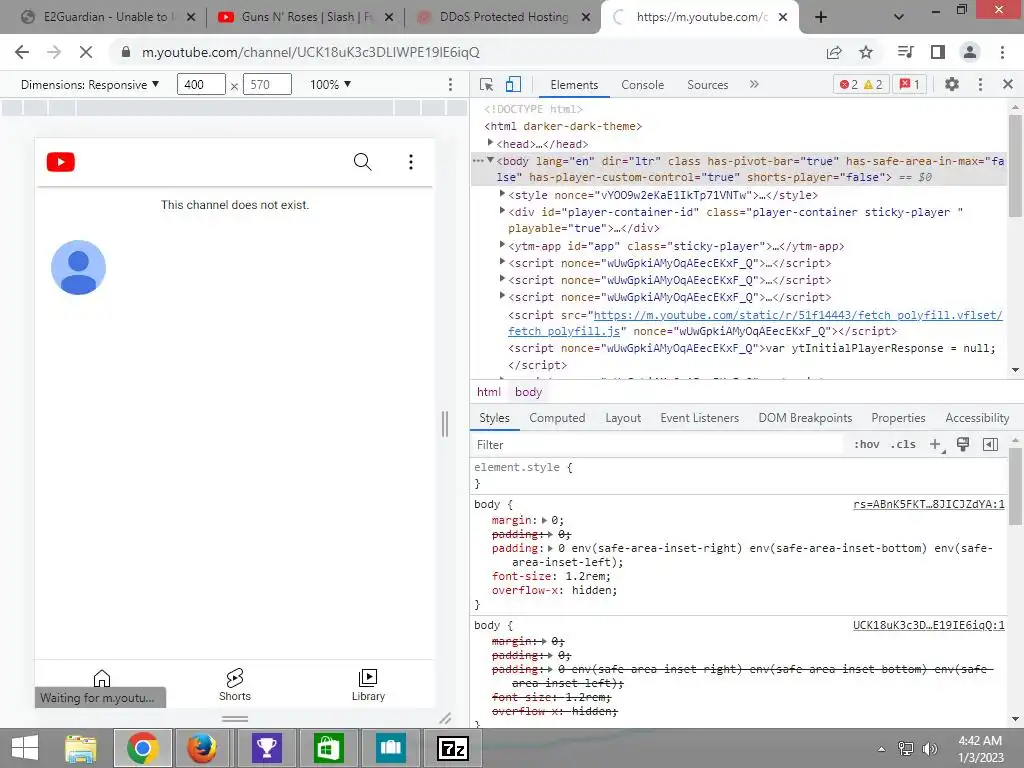Screen dimensions: 1024x768
Task: Expand the margin property triangle in first body rule
Action: (544, 520)
